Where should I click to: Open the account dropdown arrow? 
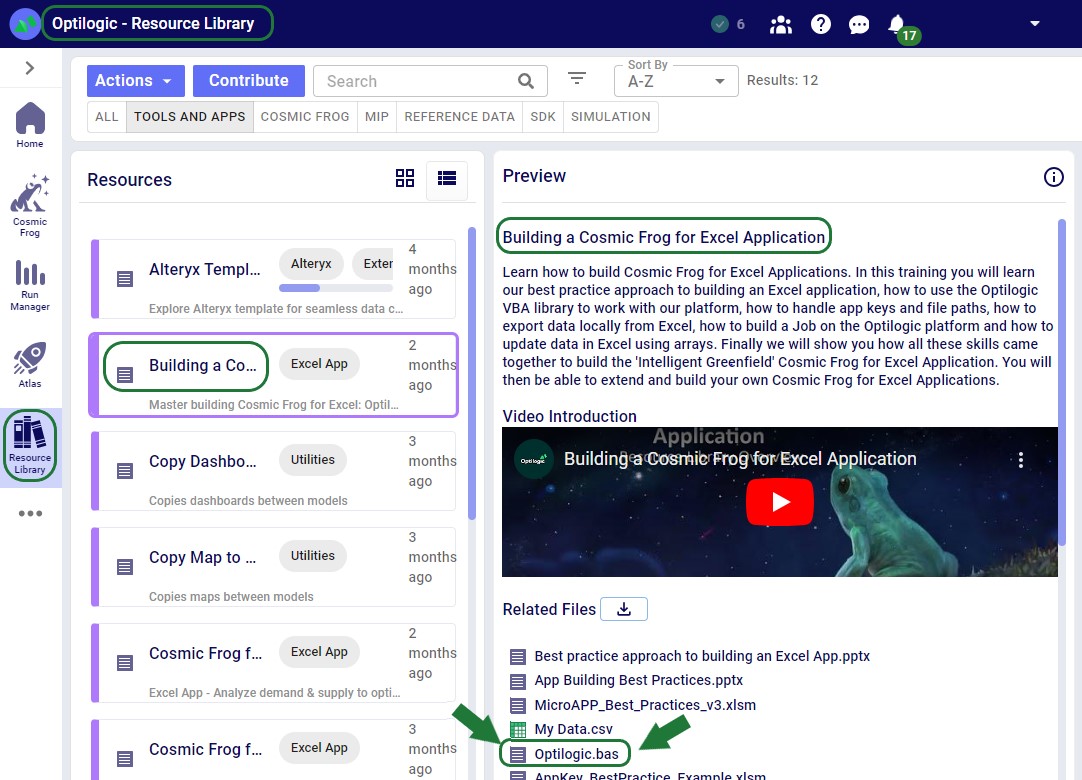pos(1034,23)
